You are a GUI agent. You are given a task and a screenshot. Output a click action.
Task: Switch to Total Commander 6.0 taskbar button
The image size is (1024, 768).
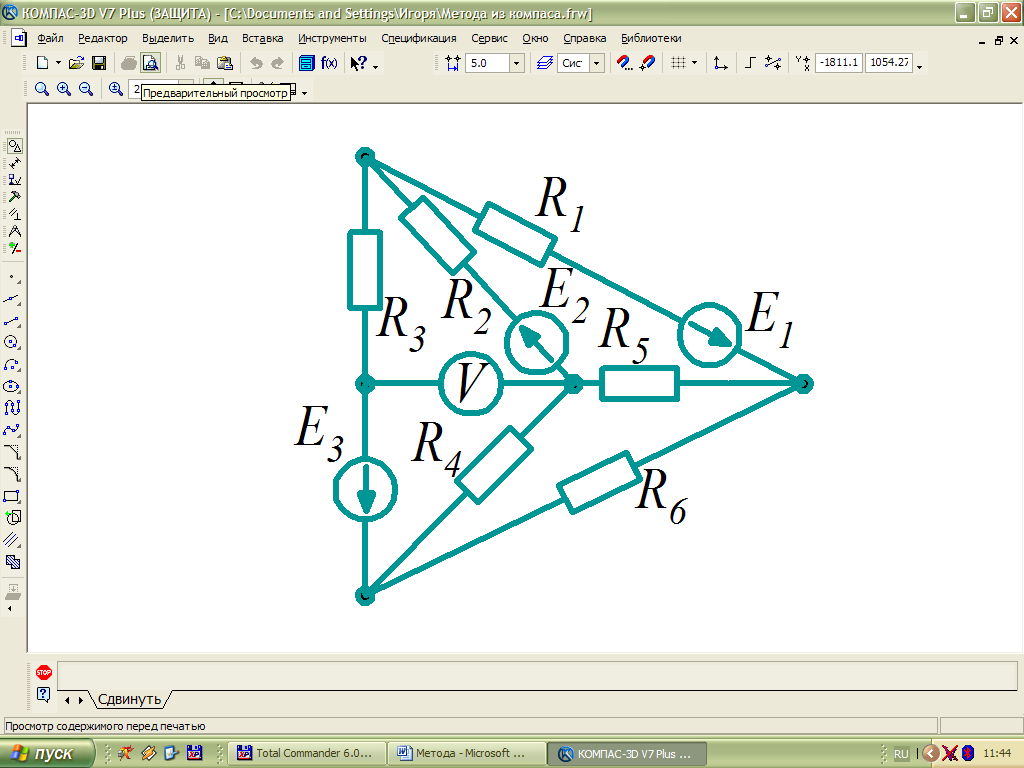[308, 754]
